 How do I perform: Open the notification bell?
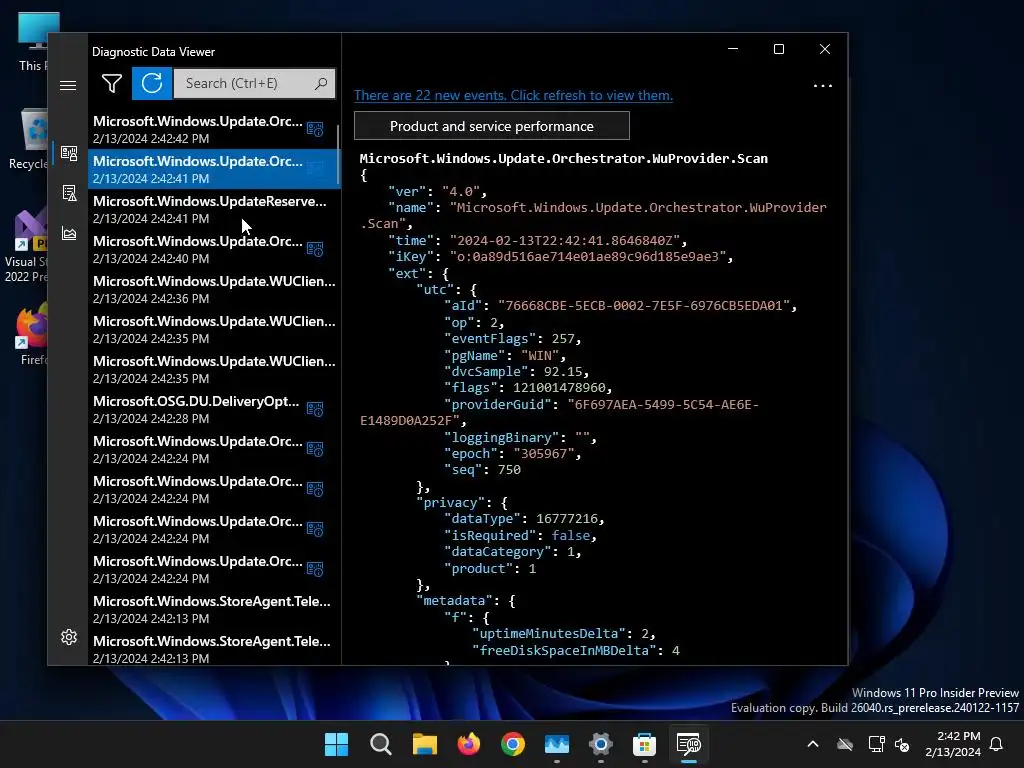997,744
